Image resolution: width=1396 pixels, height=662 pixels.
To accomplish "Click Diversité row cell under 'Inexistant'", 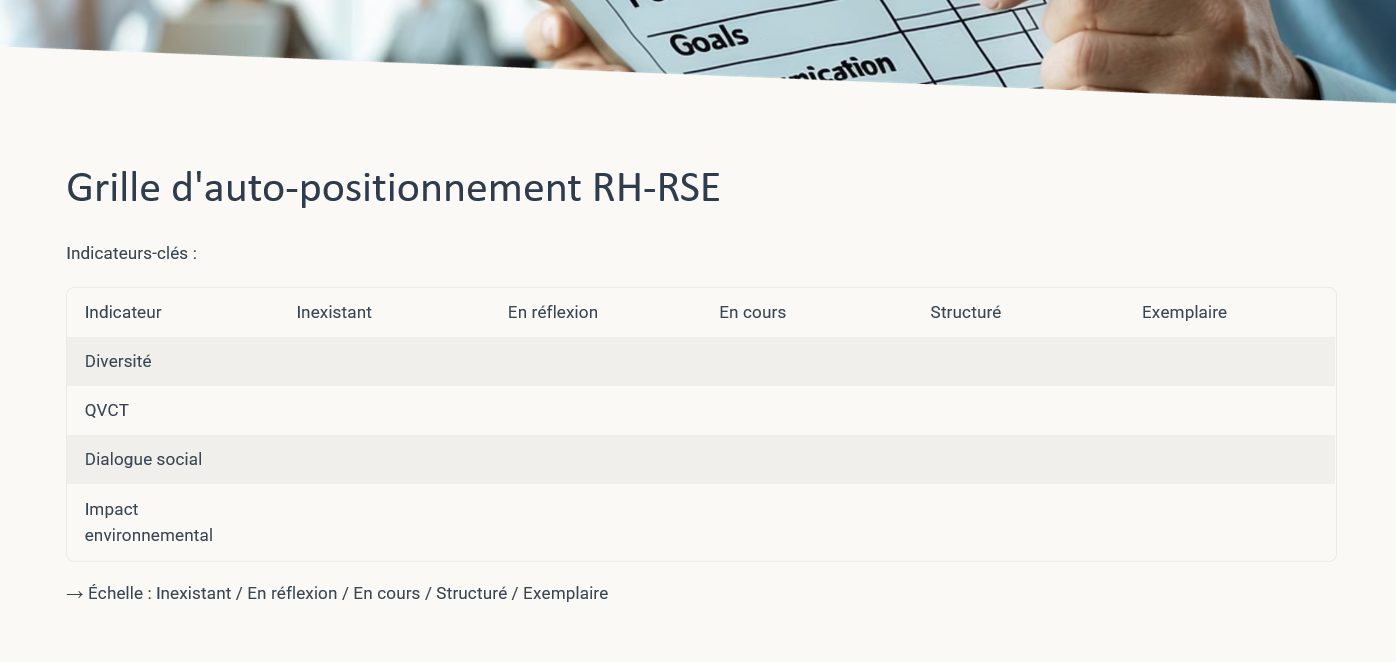I will pos(384,361).
